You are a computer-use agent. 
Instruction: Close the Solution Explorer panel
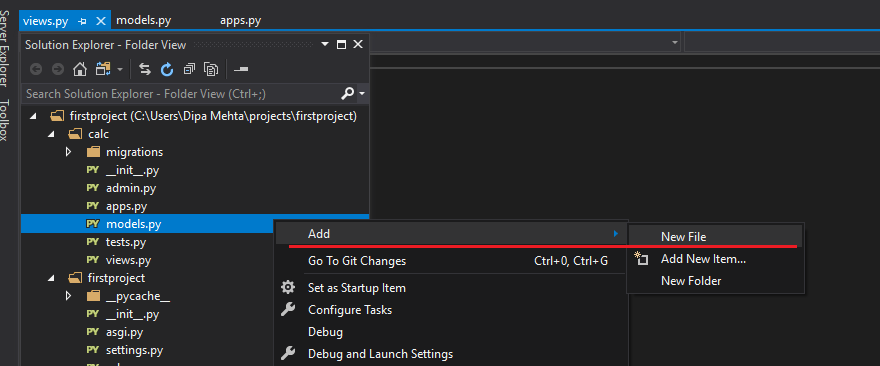[358, 44]
